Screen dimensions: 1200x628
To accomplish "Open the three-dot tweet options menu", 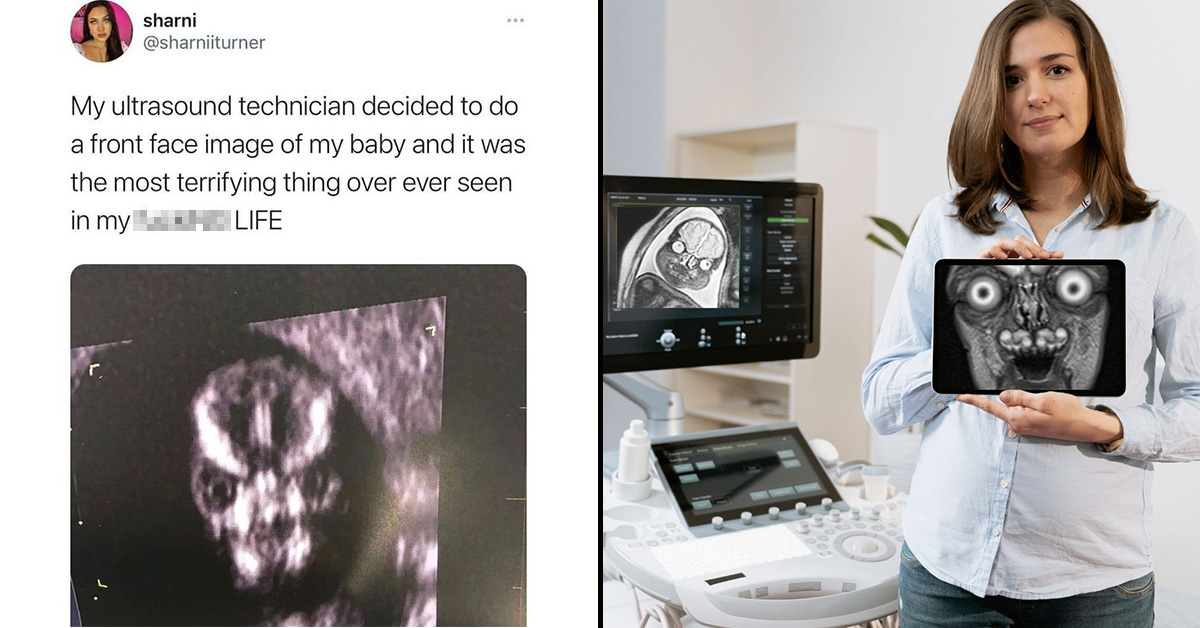I will pos(515,20).
